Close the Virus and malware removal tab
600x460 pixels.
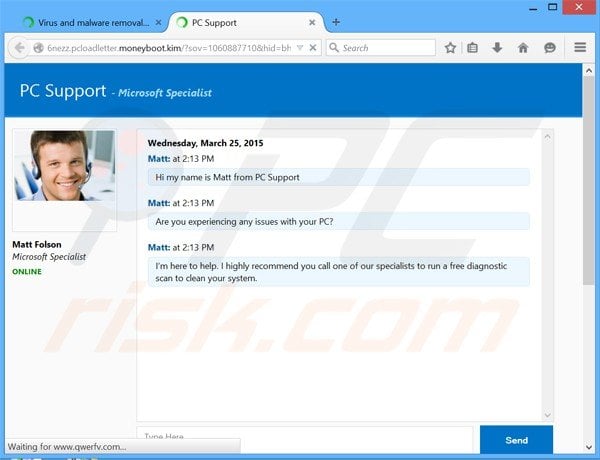(x=158, y=23)
